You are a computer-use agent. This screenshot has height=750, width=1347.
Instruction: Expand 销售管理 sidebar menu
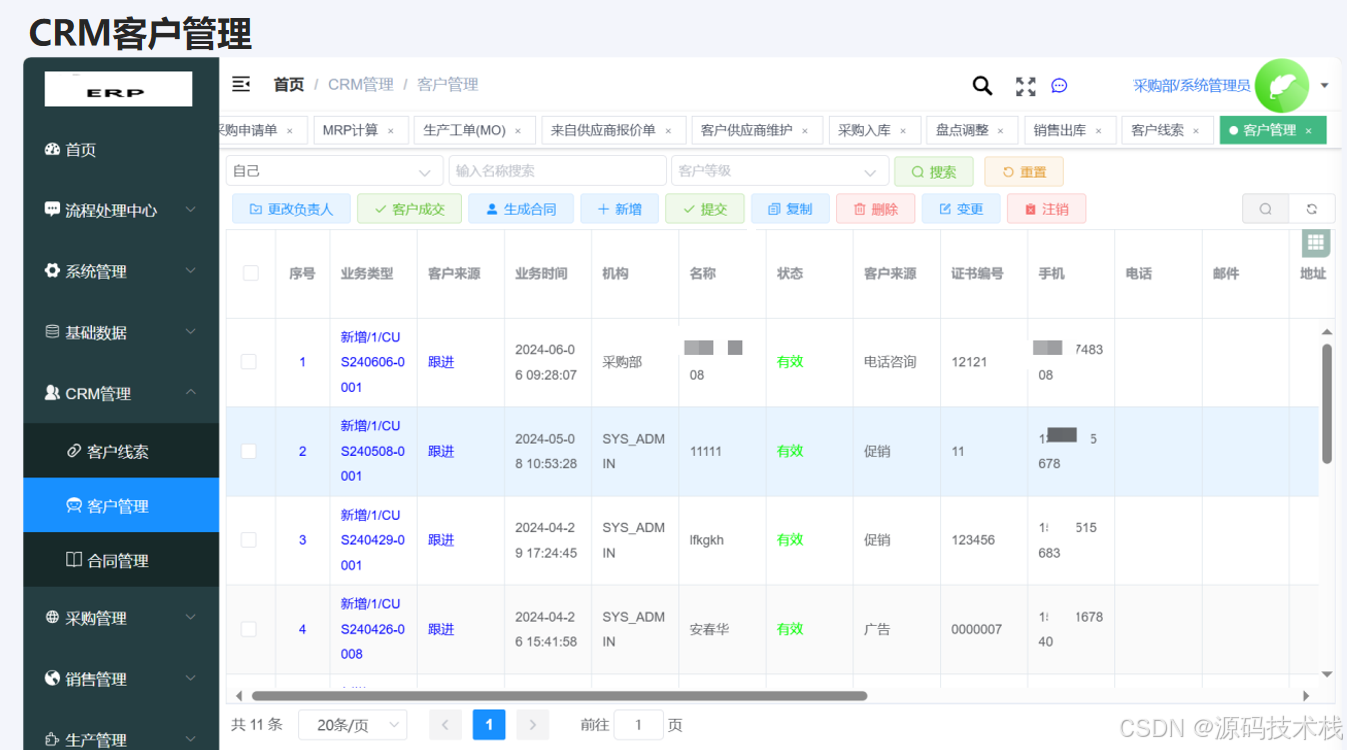pyautogui.click(x=121, y=679)
